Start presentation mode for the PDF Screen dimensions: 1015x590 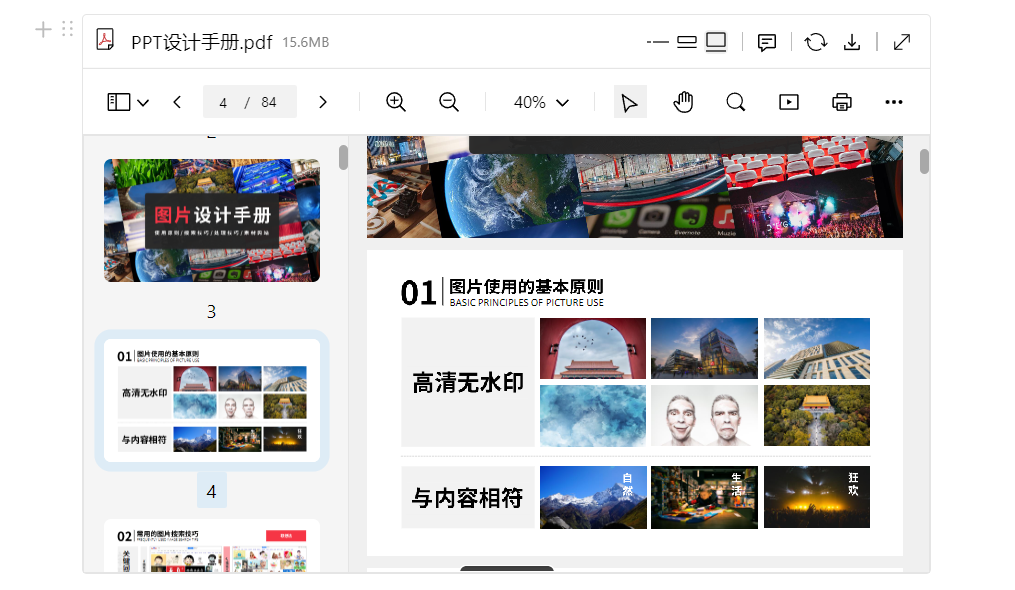789,101
